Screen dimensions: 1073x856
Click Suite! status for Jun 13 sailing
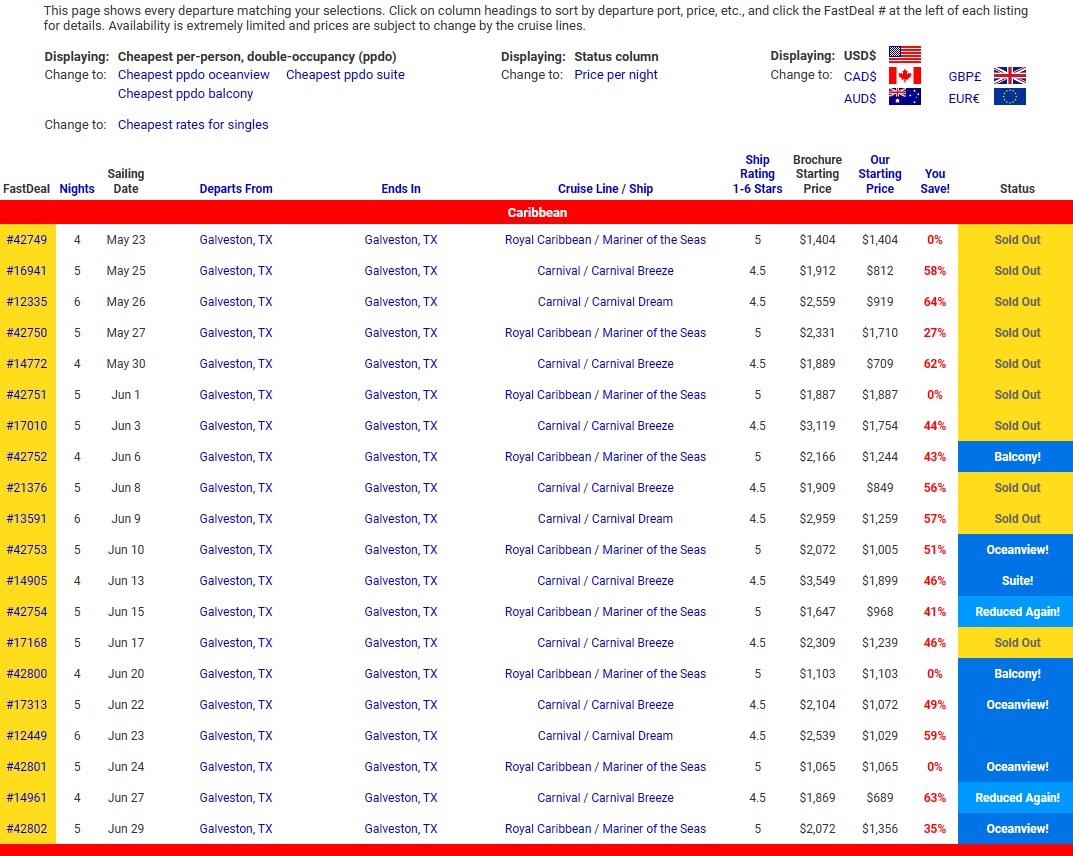(x=1017, y=581)
